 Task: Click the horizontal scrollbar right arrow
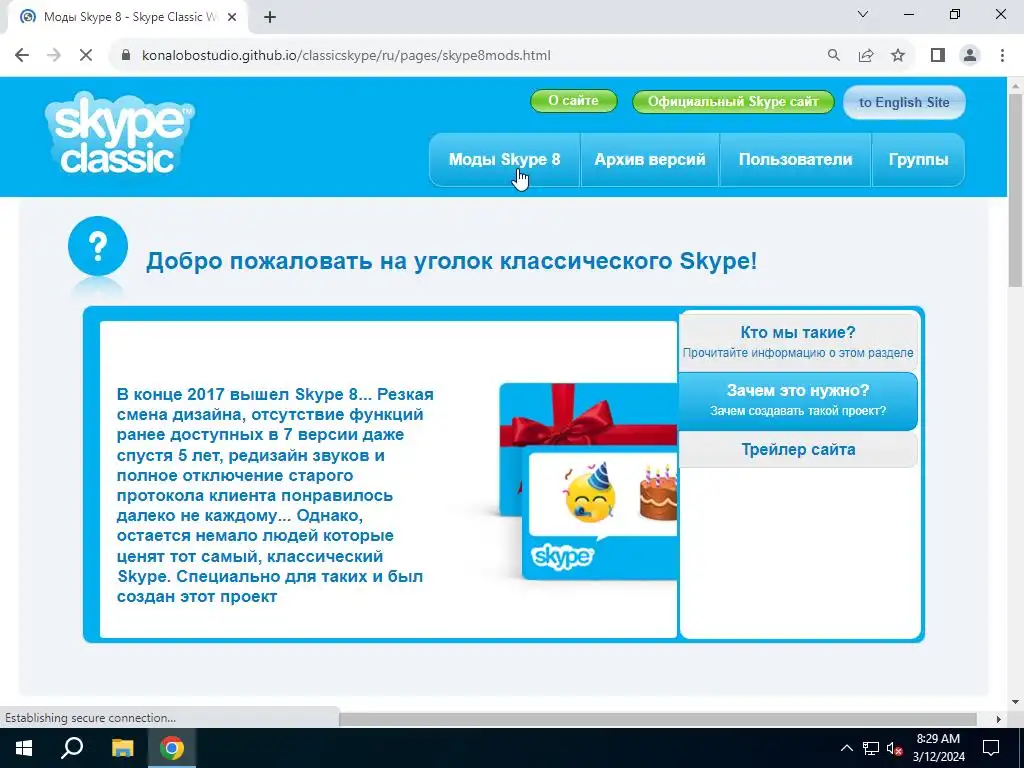coord(999,719)
